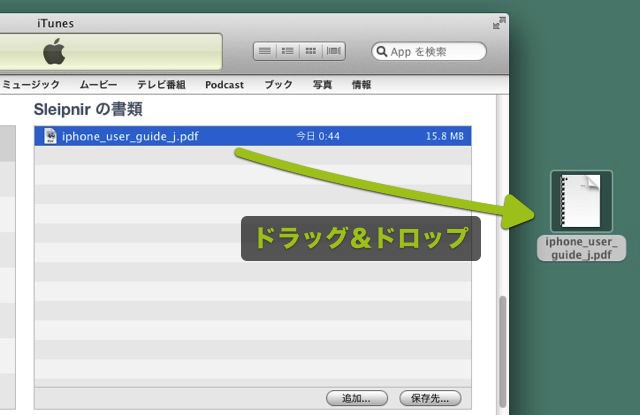Click the Apple logo in status display
Screen dimensions: 640x415
[x=54, y=51]
